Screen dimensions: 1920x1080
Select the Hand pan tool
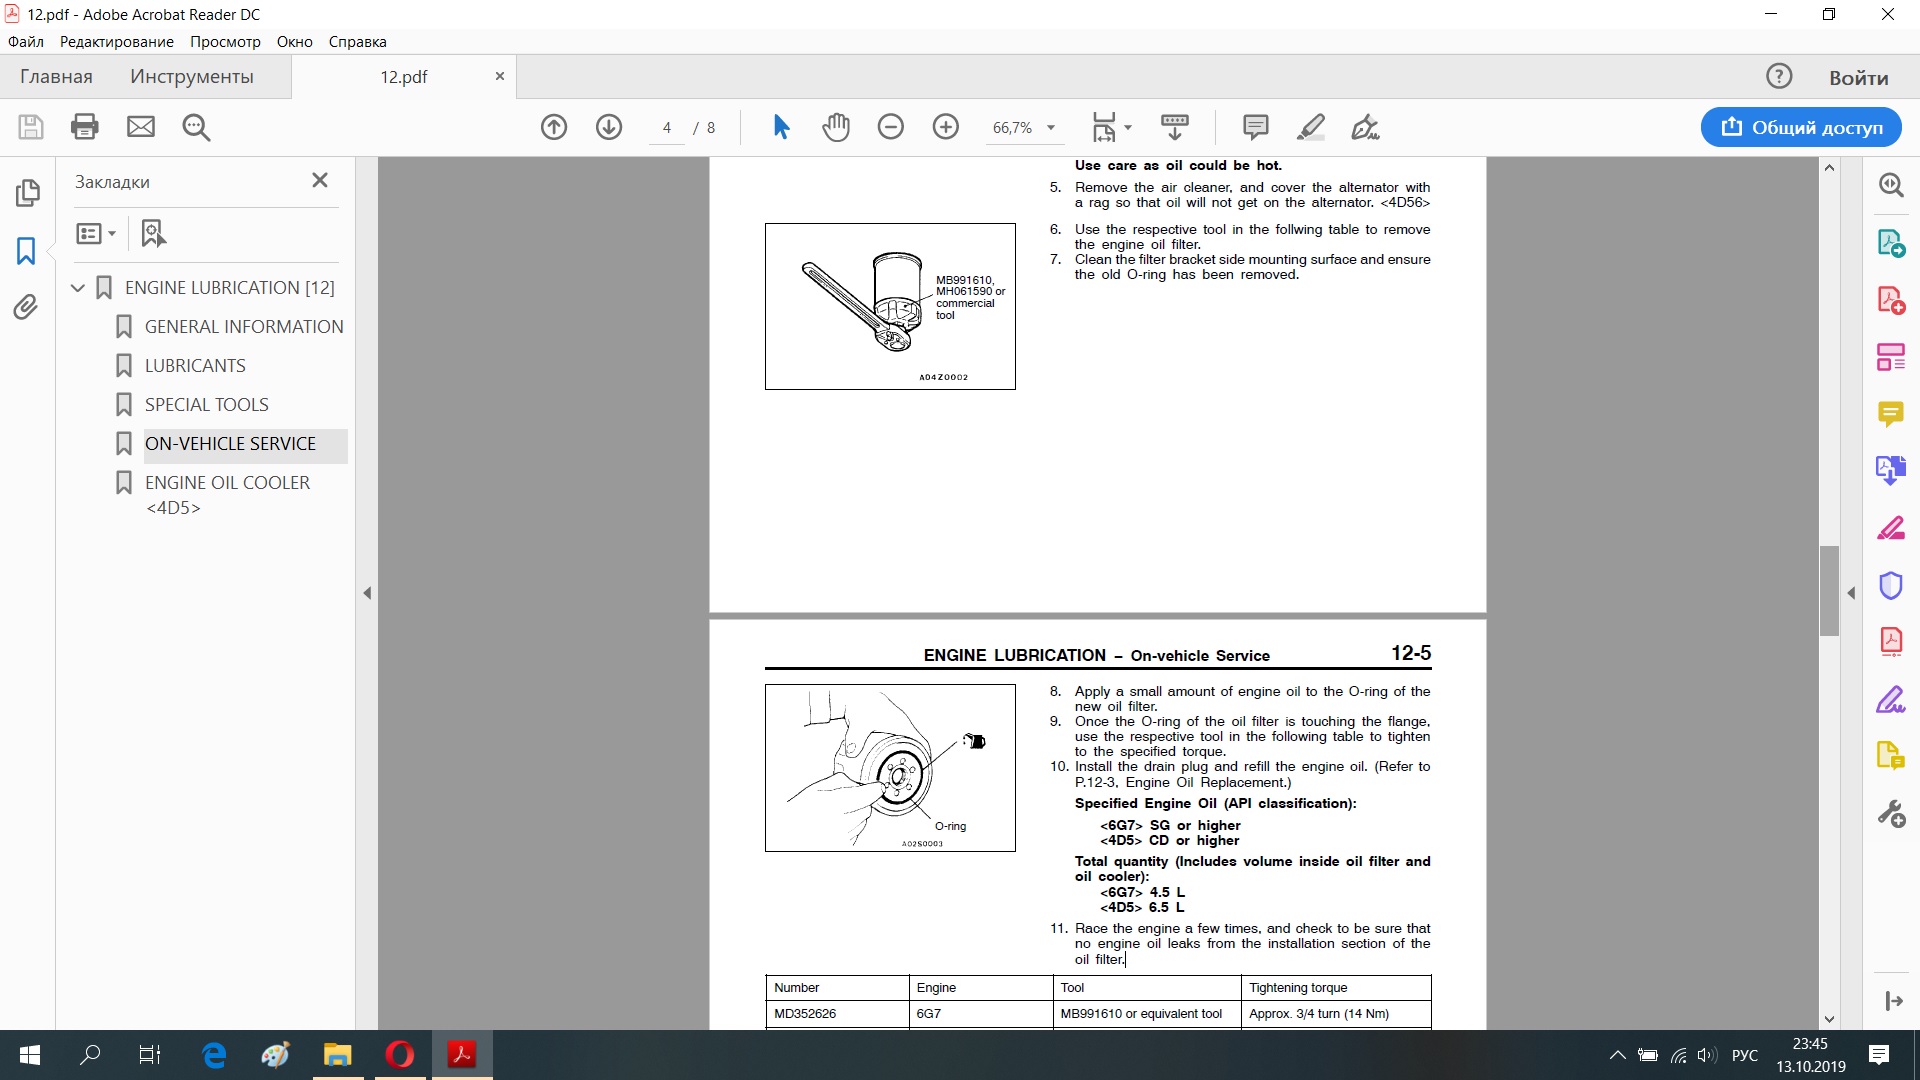pos(836,127)
